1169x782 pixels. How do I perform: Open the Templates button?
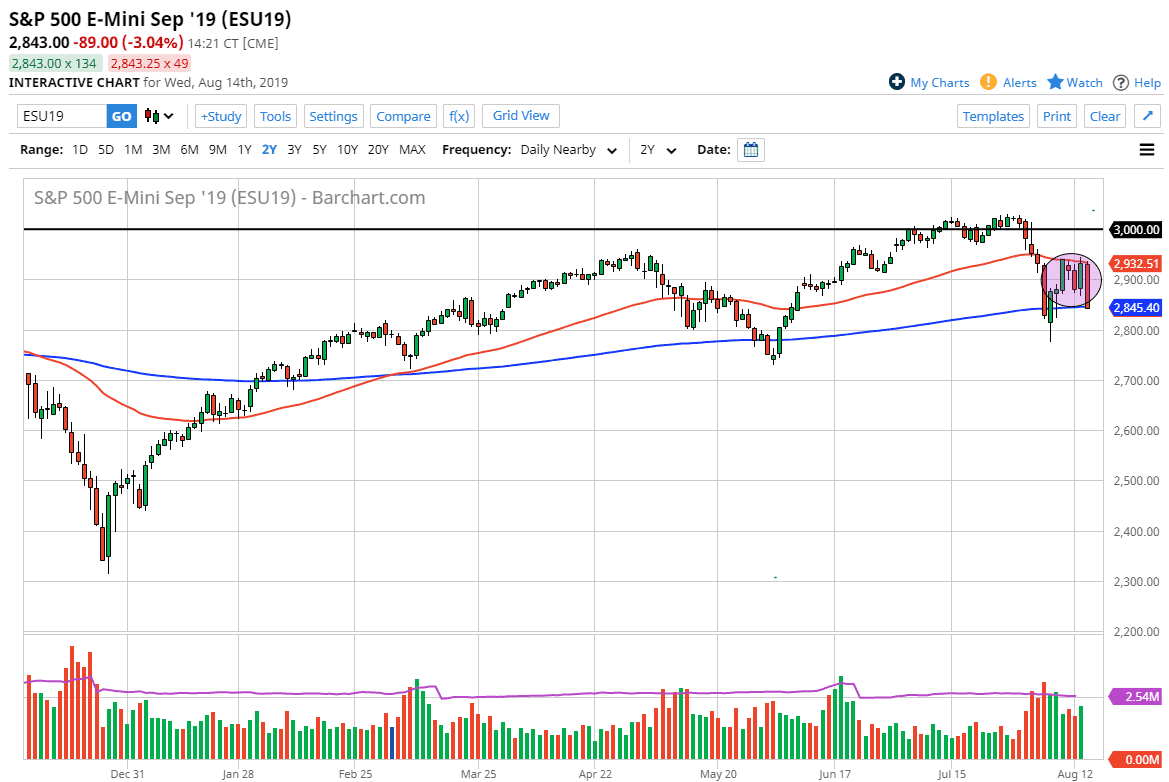point(993,116)
